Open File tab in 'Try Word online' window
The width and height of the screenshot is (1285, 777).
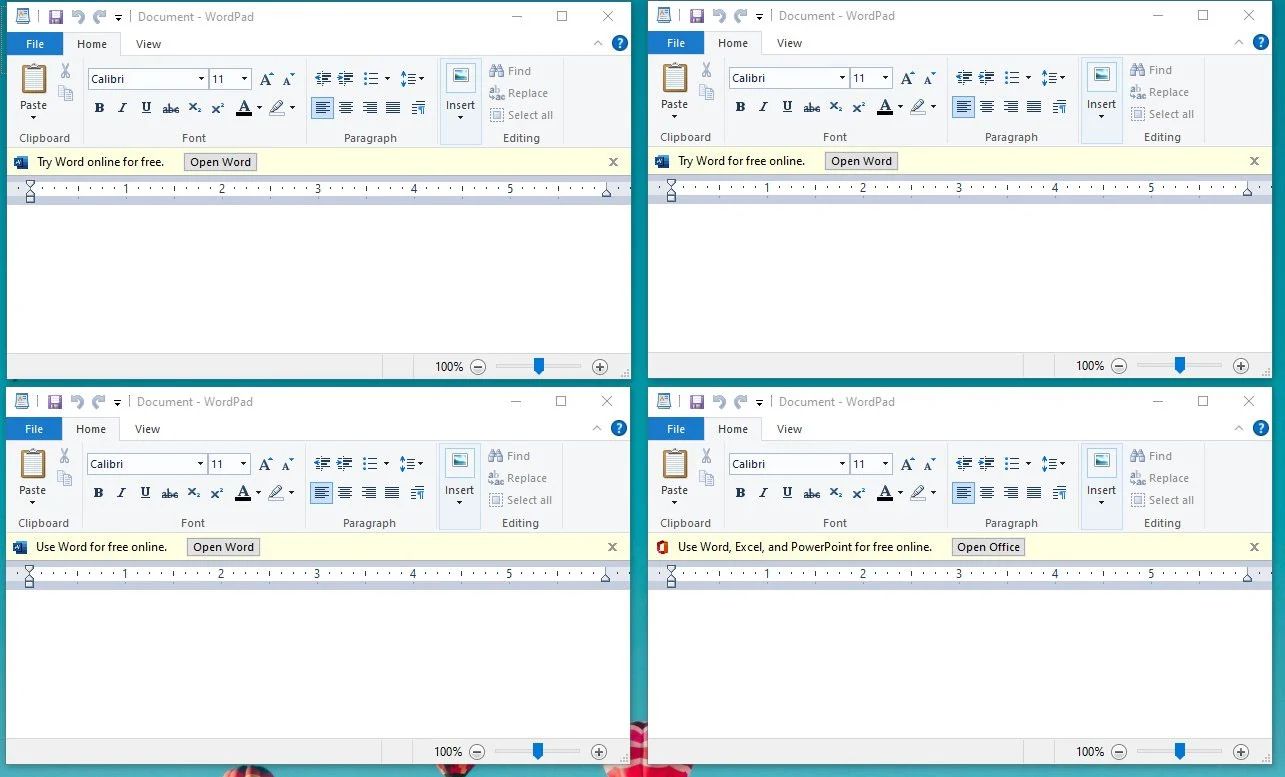tap(35, 44)
